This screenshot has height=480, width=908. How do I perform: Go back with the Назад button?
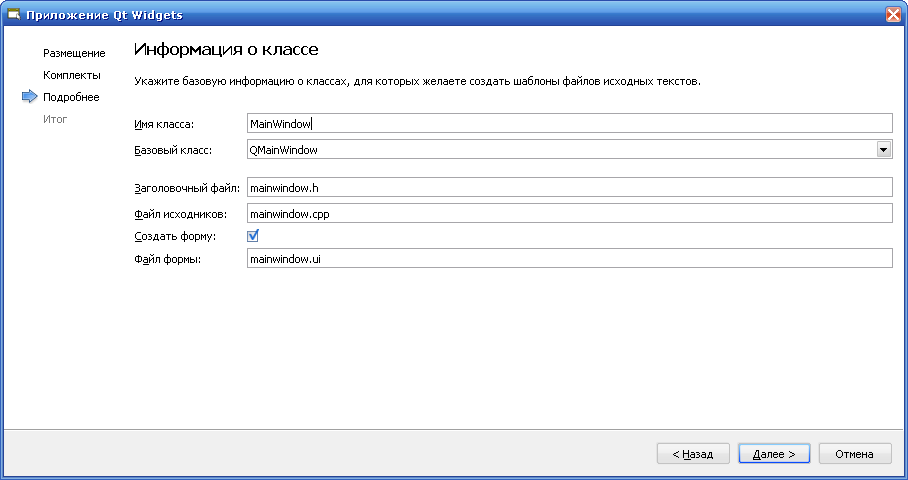point(693,454)
